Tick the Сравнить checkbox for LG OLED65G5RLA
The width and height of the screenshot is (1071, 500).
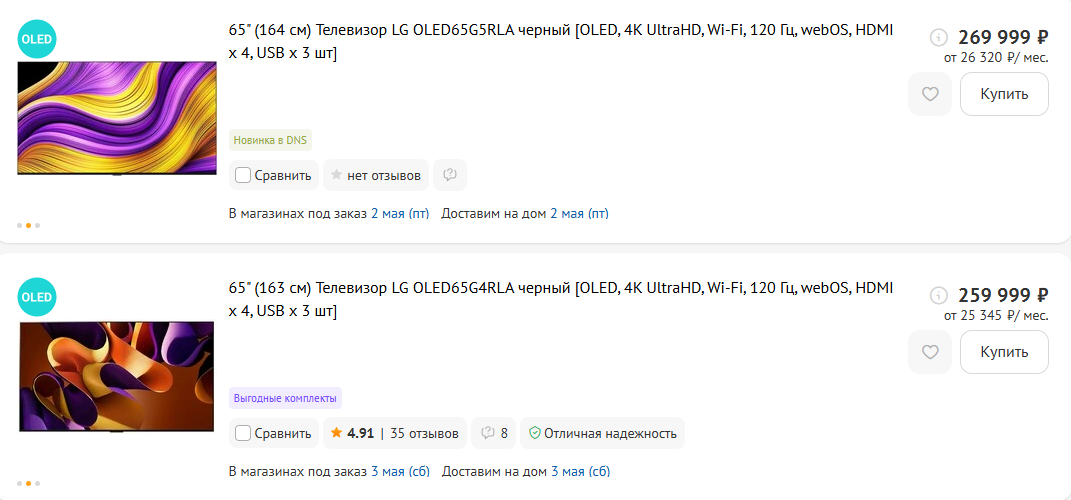click(x=243, y=175)
